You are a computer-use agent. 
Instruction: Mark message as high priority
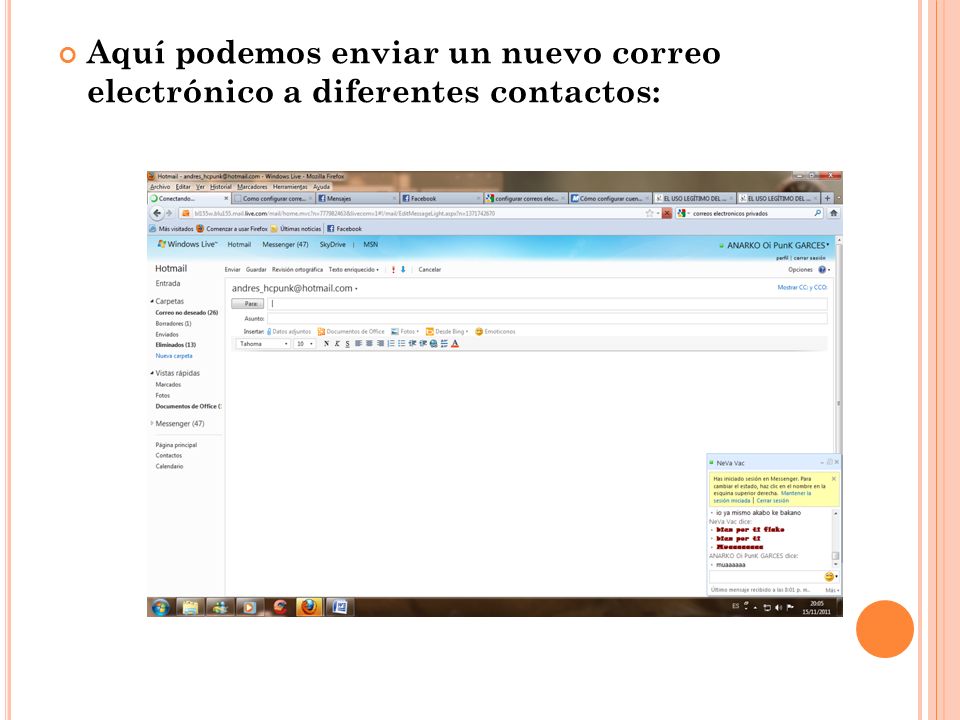click(393, 269)
